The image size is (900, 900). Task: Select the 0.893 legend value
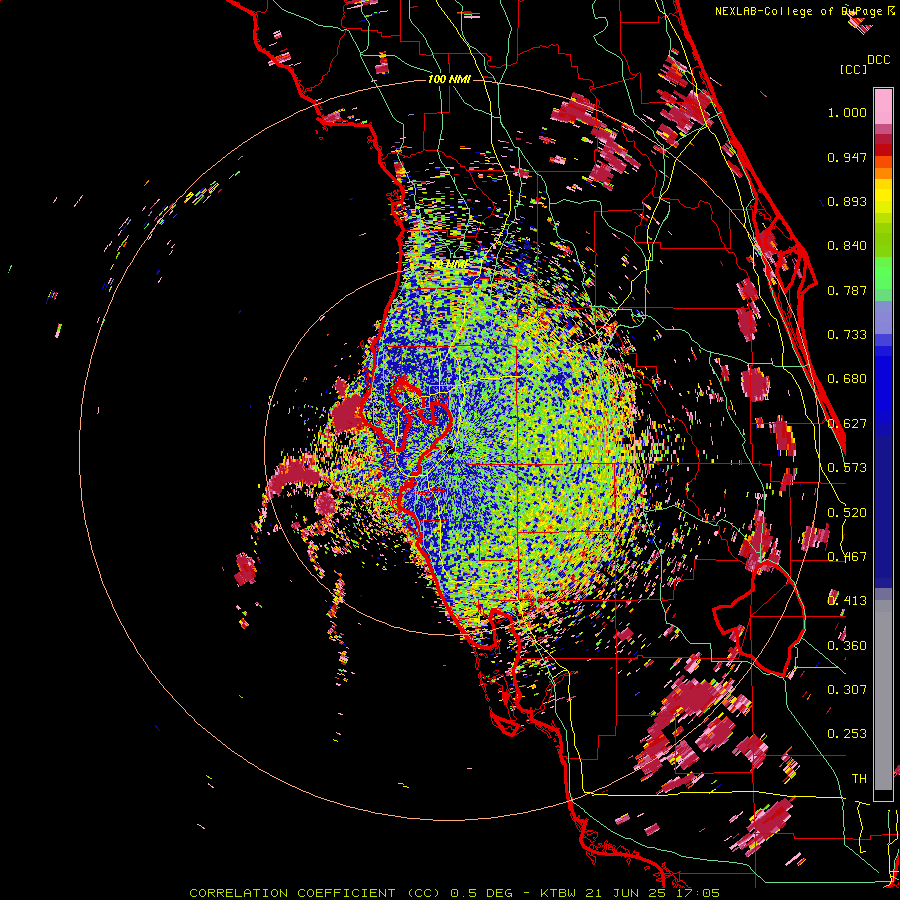[847, 201]
